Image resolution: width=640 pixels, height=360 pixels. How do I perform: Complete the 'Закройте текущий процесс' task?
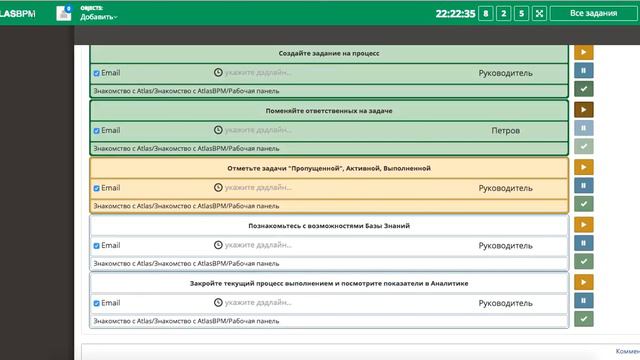(584, 319)
